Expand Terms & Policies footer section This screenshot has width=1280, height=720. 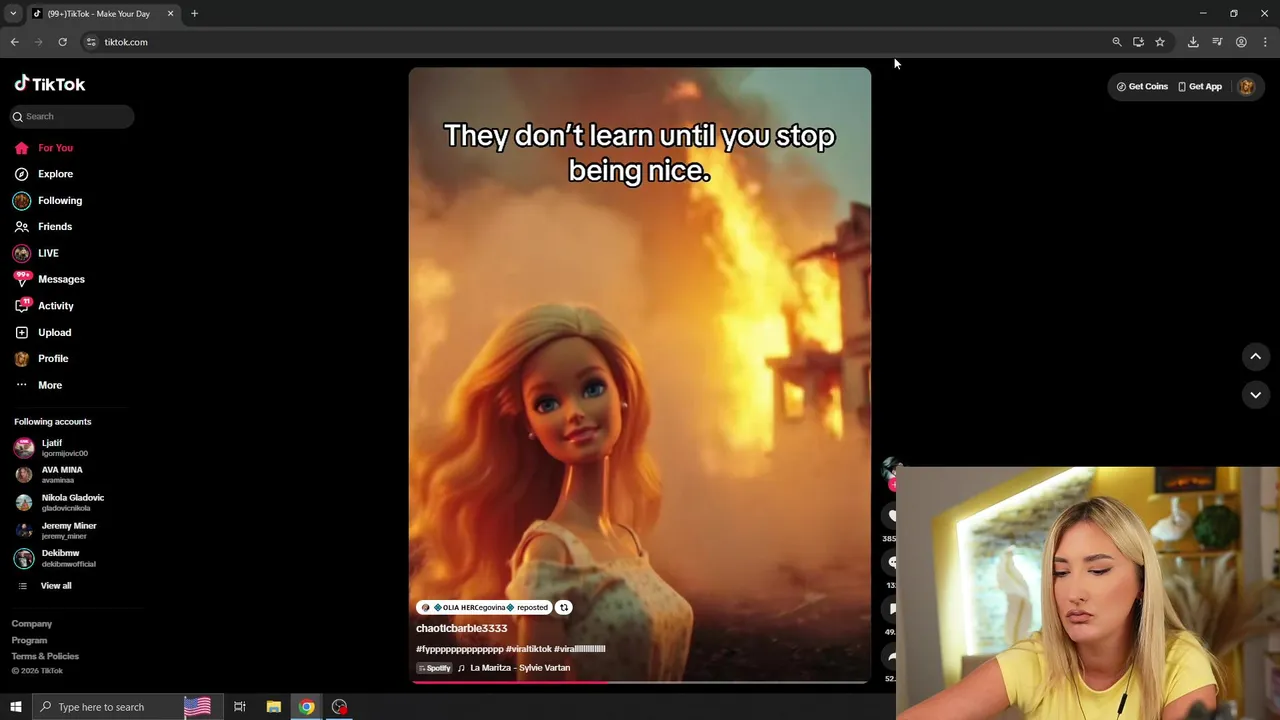point(45,656)
